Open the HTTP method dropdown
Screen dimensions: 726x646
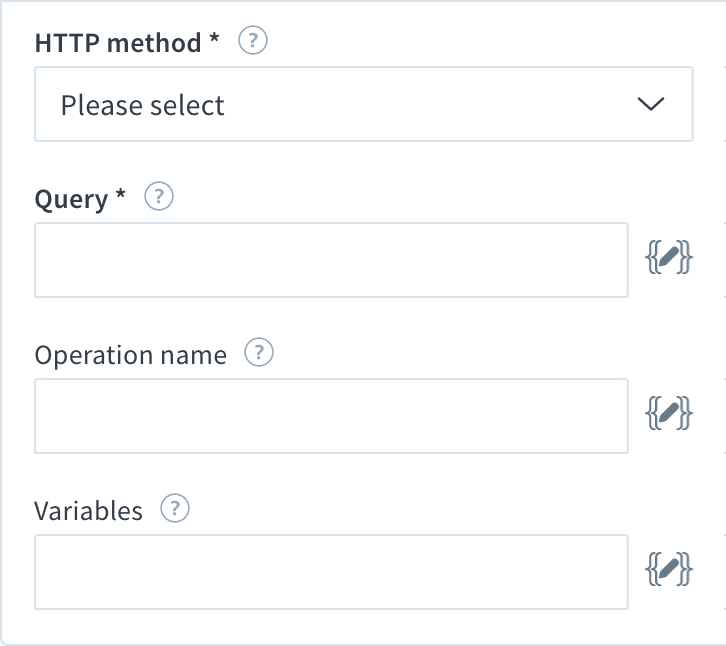point(363,104)
